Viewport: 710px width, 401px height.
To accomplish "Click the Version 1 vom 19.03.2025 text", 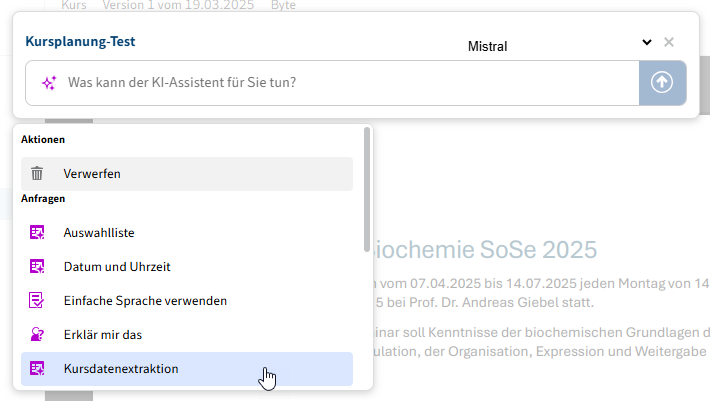I will click(178, 5).
